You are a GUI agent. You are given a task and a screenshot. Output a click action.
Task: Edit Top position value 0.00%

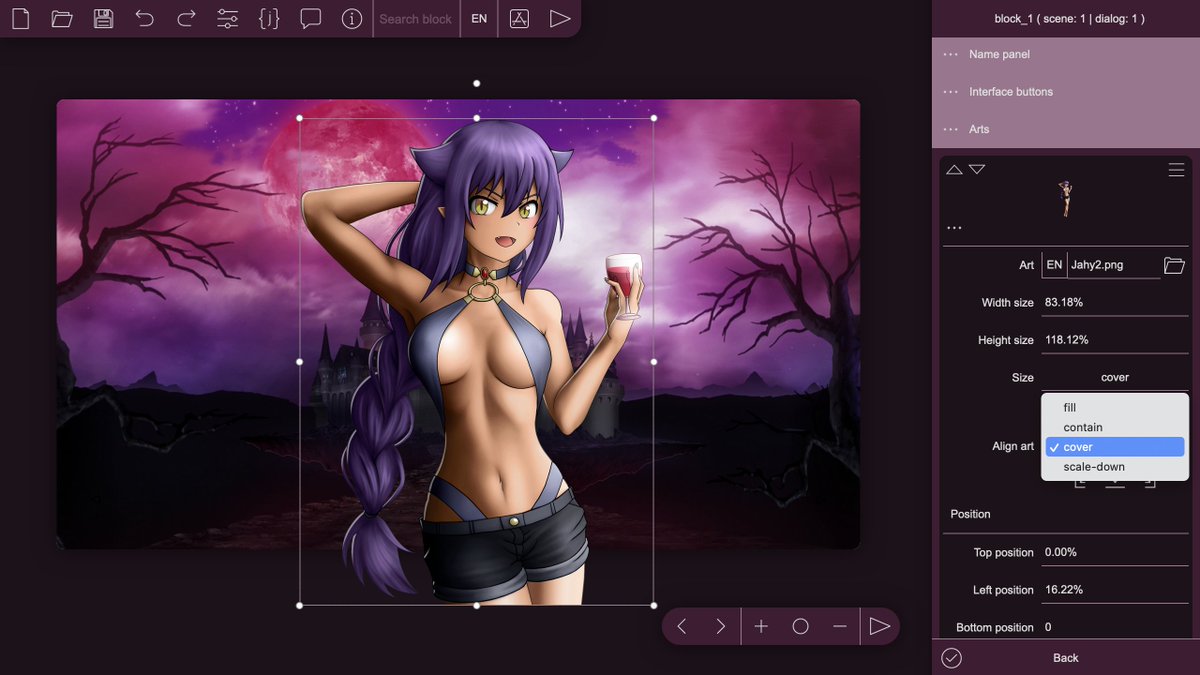point(1115,552)
